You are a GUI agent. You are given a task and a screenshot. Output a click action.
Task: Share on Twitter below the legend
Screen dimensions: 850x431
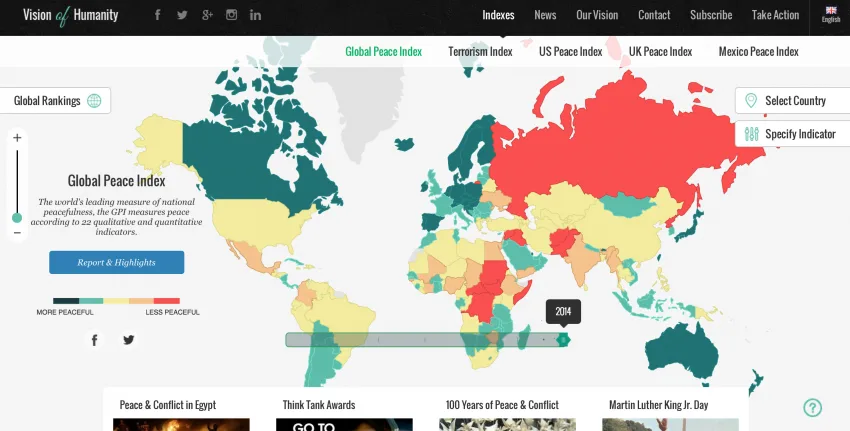pos(128,340)
